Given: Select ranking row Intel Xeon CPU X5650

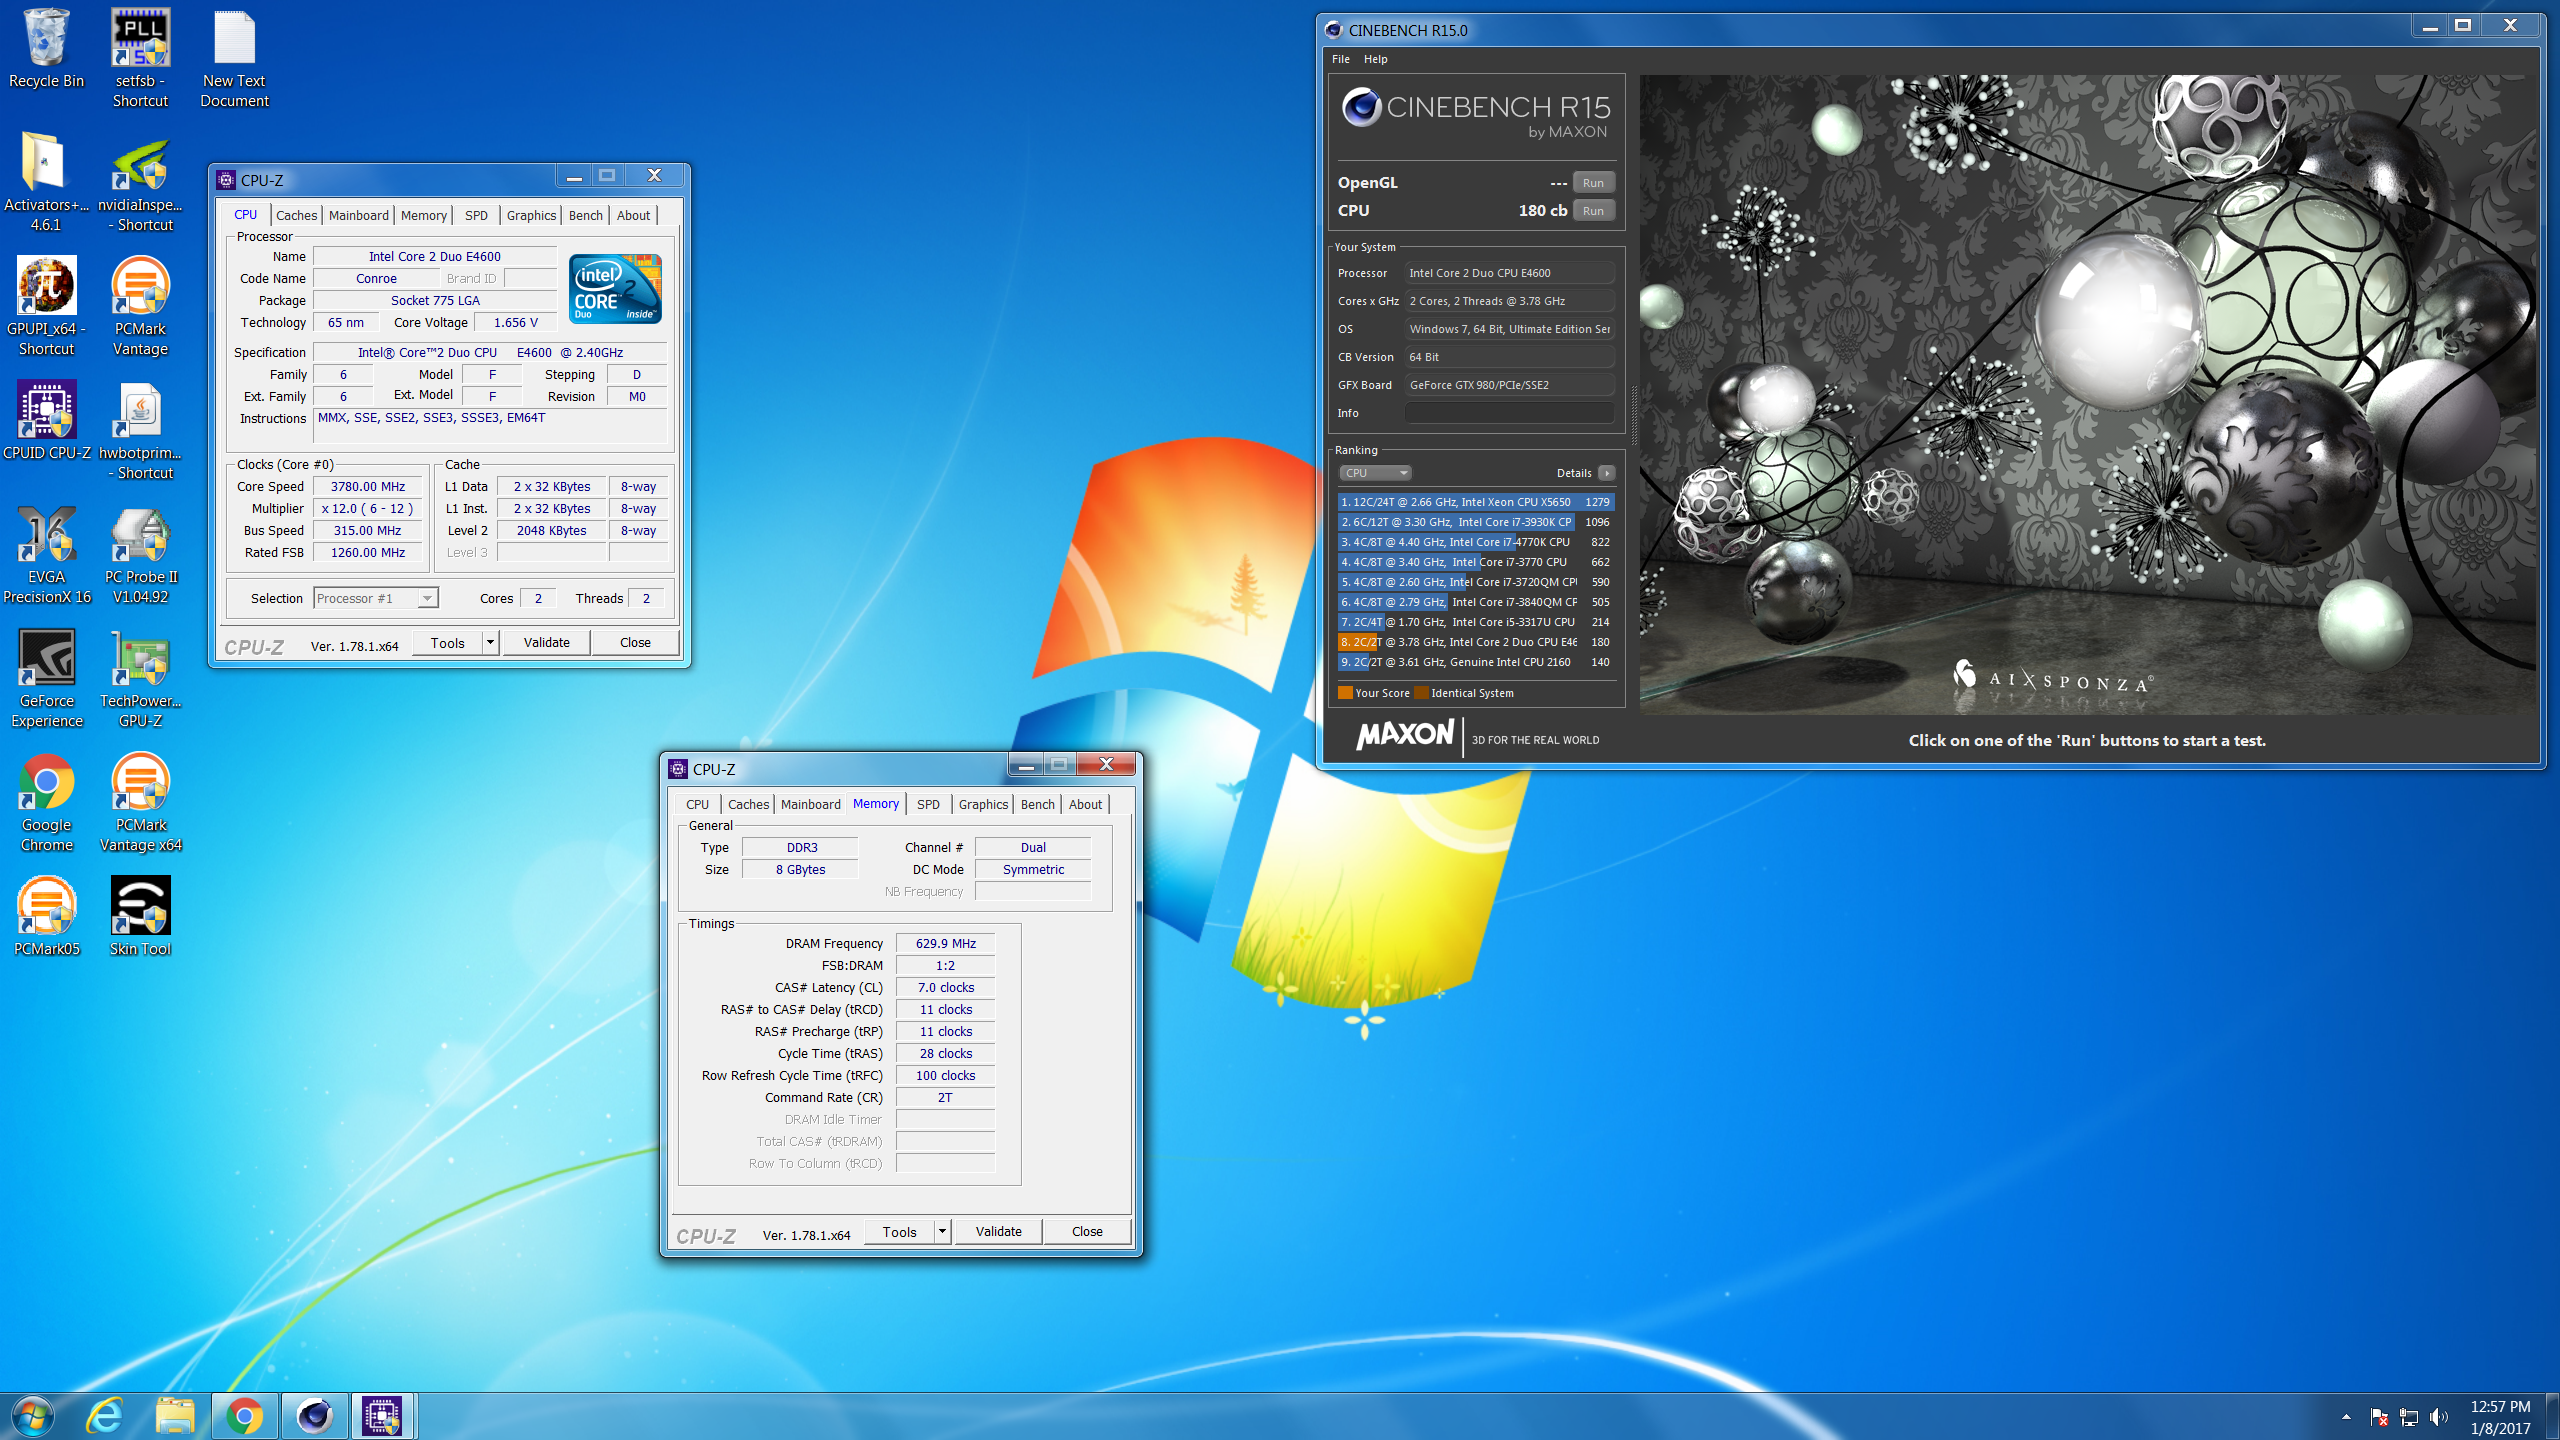Looking at the screenshot, I should (1476, 502).
